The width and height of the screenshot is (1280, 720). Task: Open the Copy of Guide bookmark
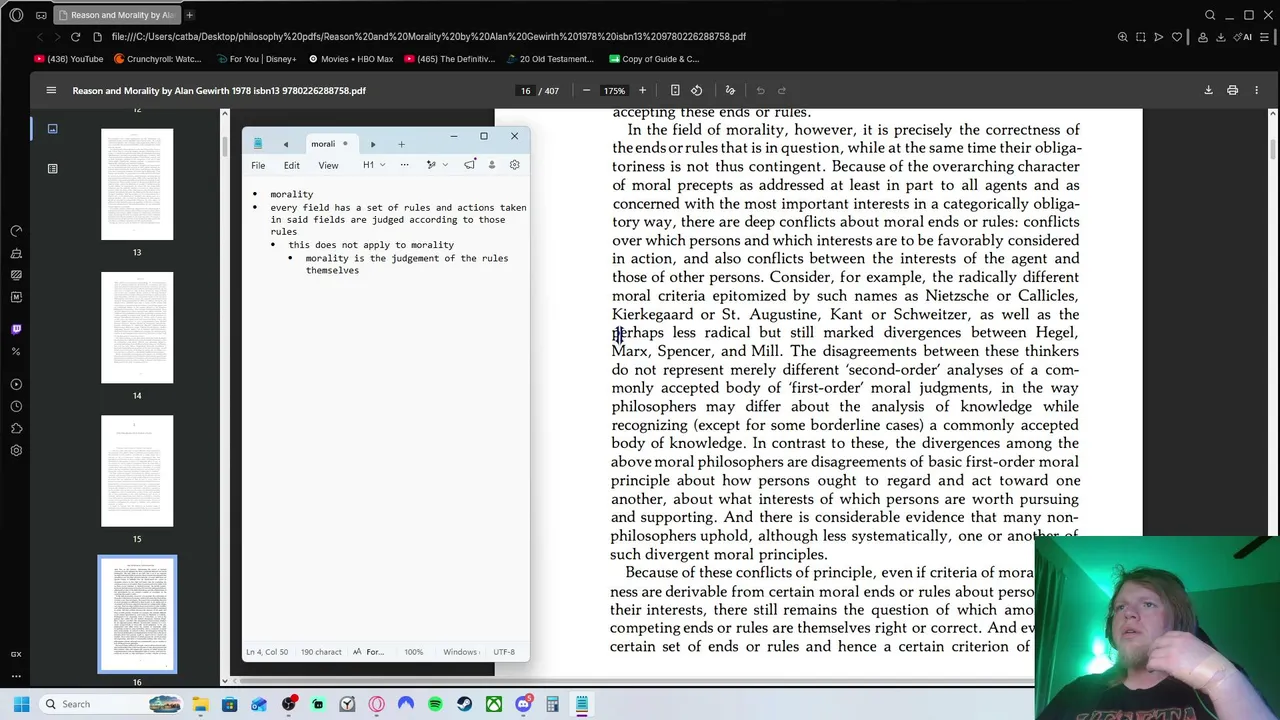click(654, 59)
